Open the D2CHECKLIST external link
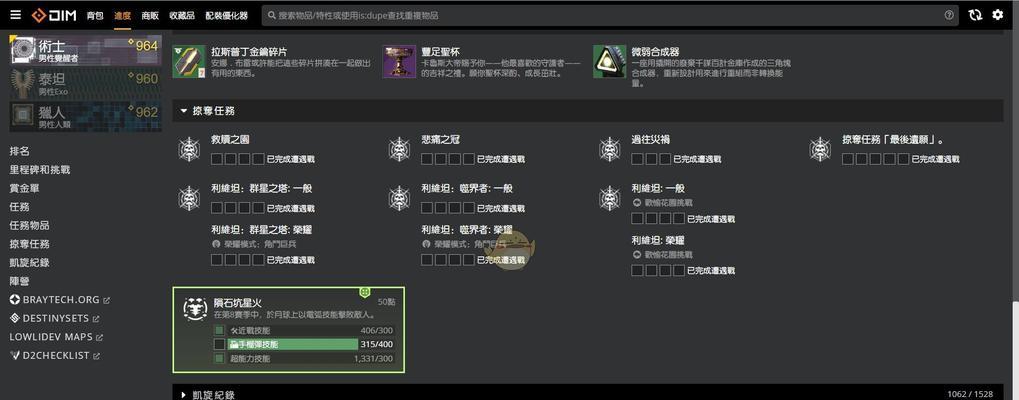Viewport: 1019px width, 400px height. pyautogui.click(x=55, y=356)
